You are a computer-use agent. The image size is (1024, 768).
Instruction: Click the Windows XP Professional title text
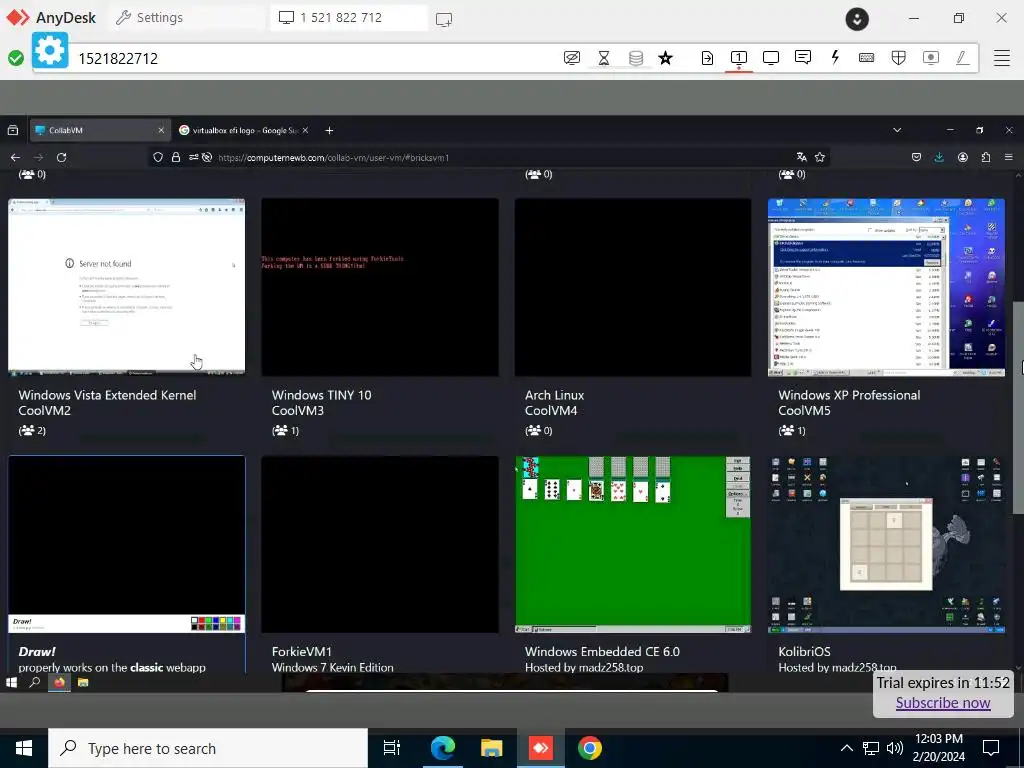click(x=849, y=395)
